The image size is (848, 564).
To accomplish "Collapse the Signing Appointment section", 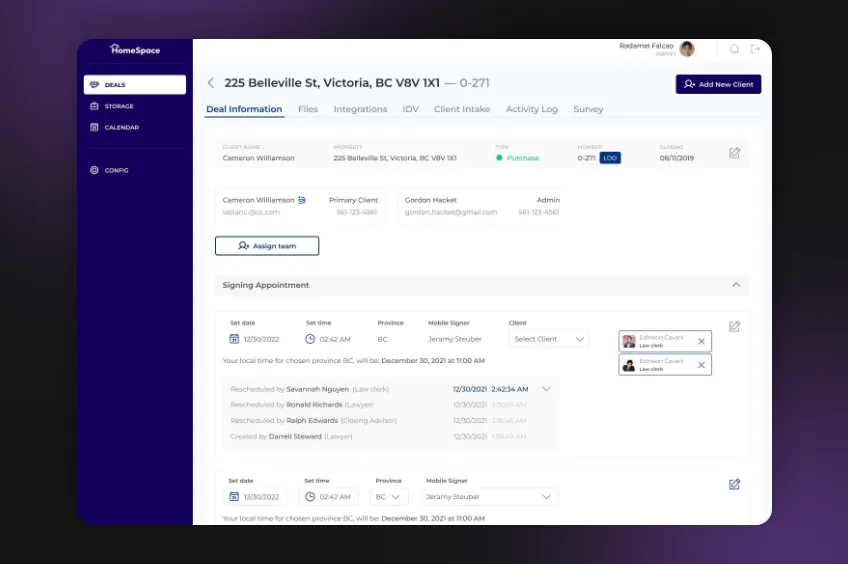I will [736, 285].
